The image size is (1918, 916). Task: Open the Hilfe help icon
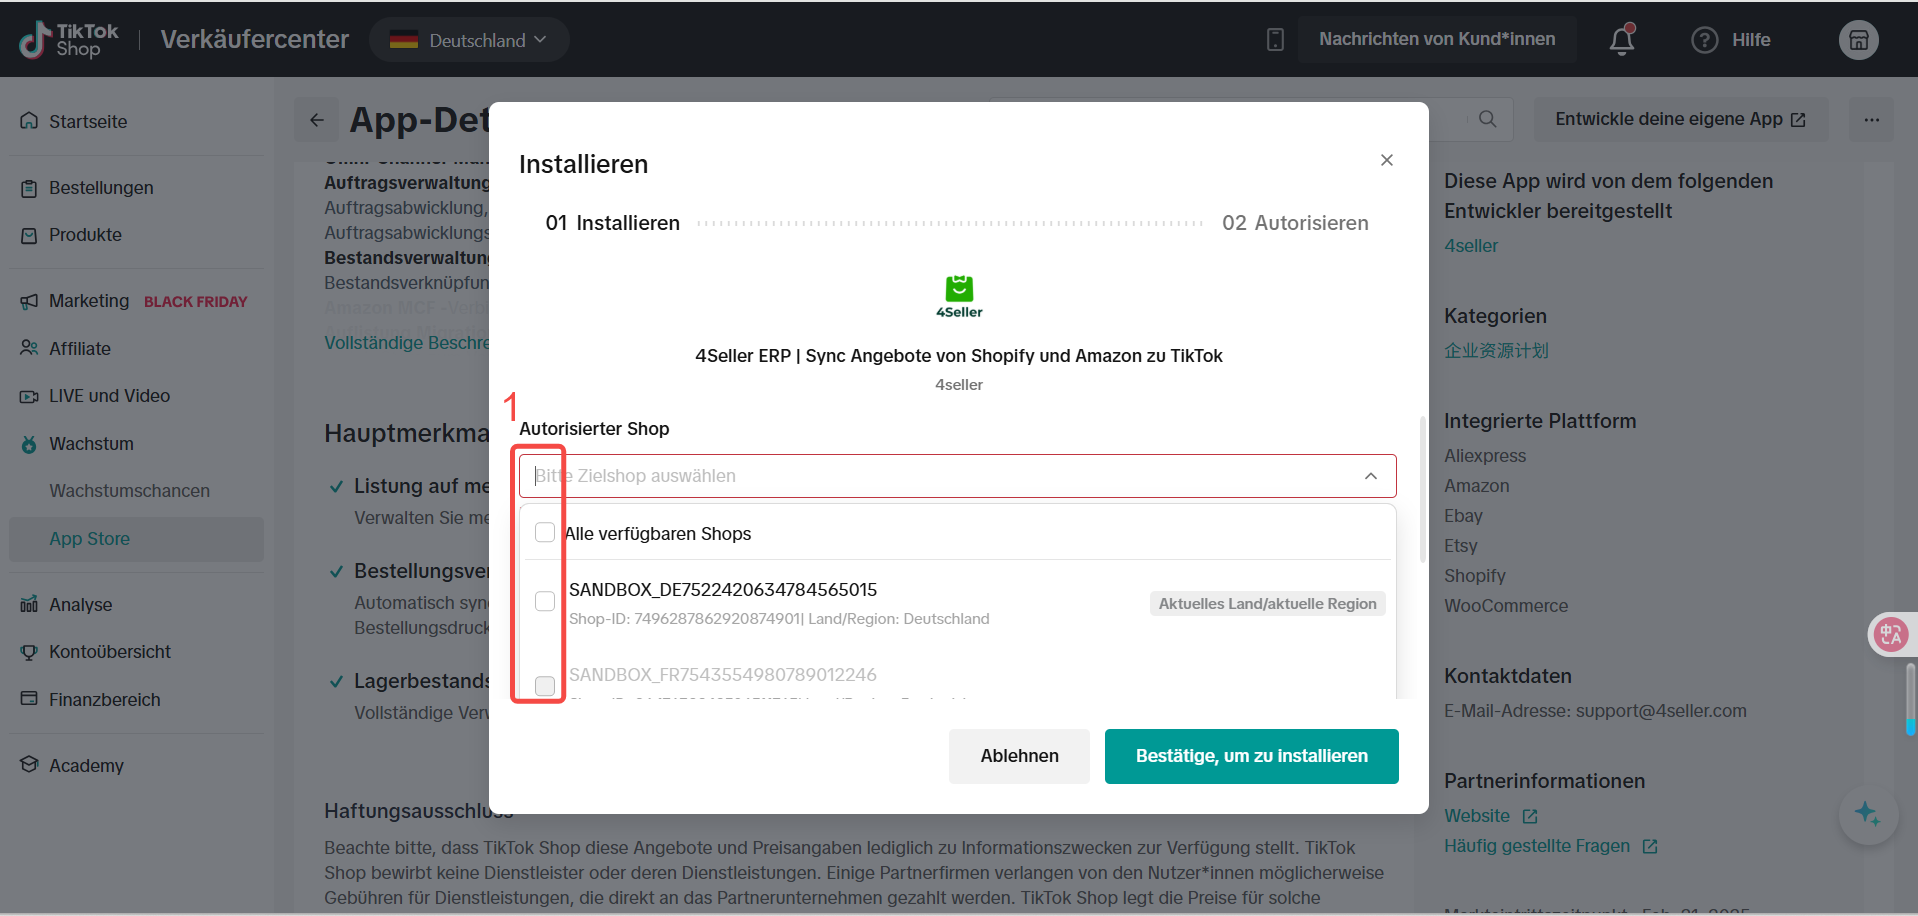pos(1704,40)
